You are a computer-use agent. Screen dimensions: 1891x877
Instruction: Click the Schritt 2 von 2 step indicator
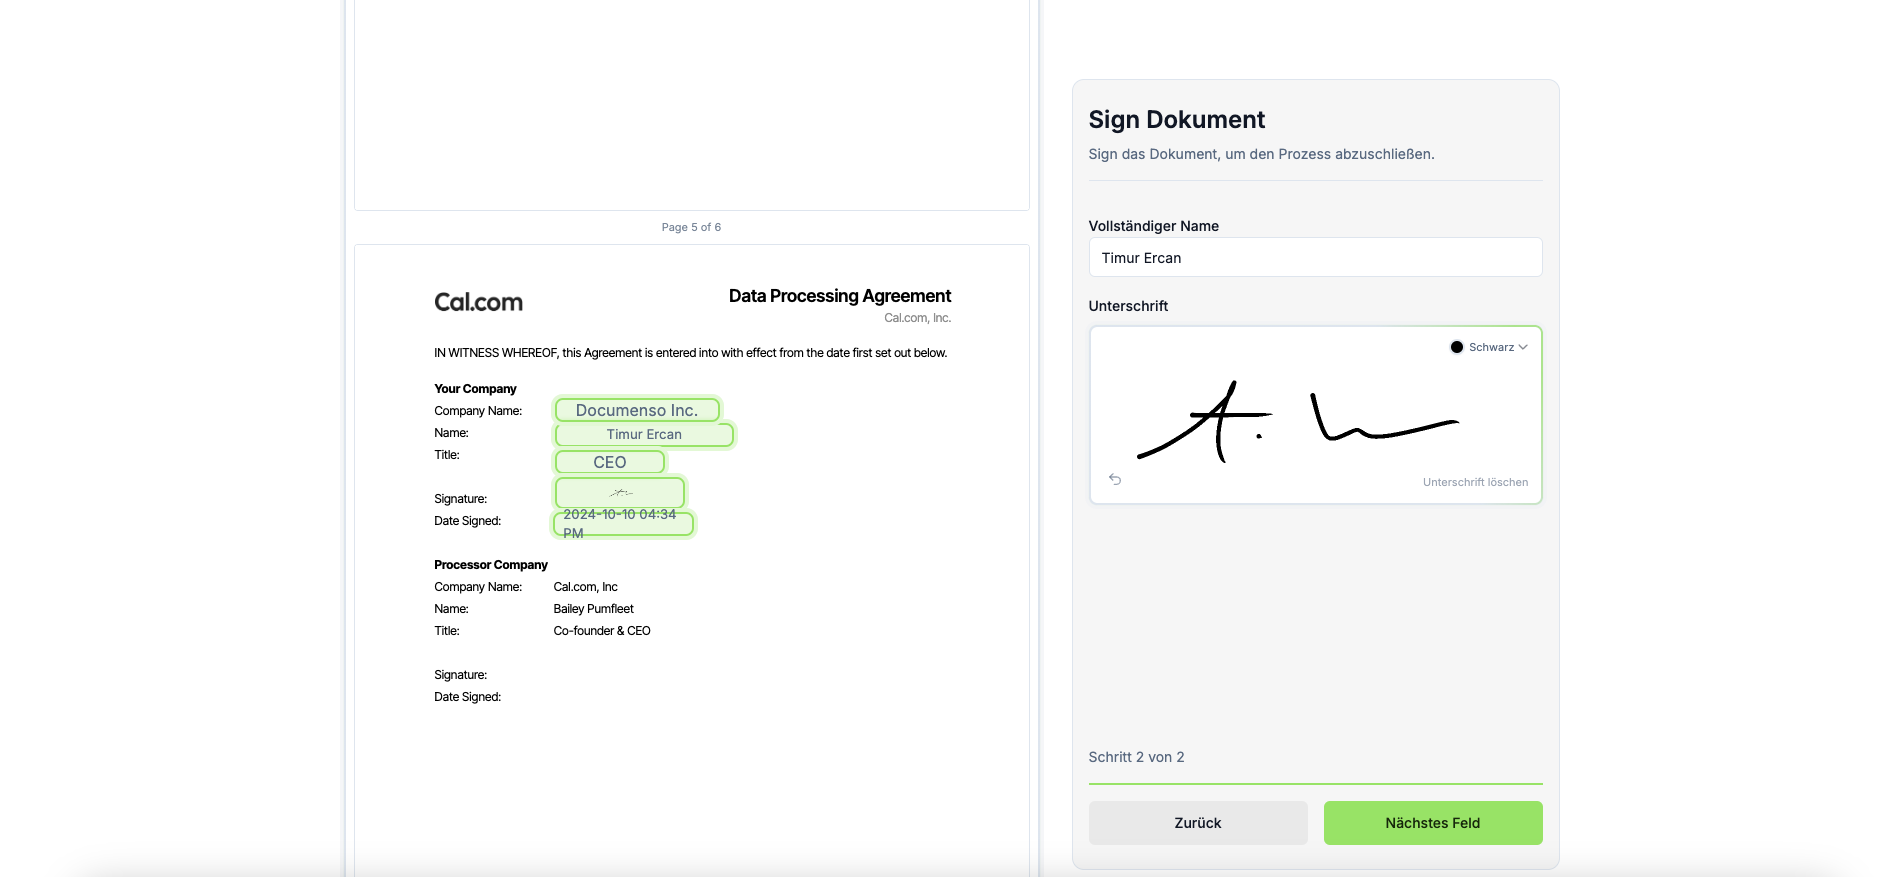(x=1136, y=757)
